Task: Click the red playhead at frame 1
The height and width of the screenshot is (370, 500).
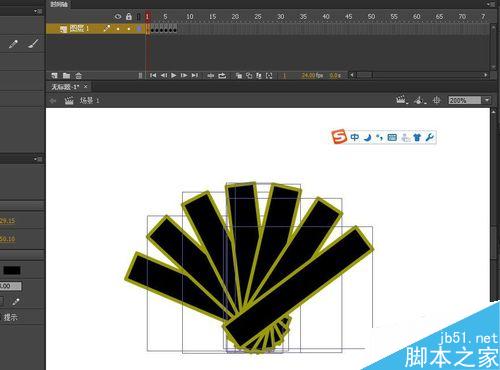Action: [147, 17]
